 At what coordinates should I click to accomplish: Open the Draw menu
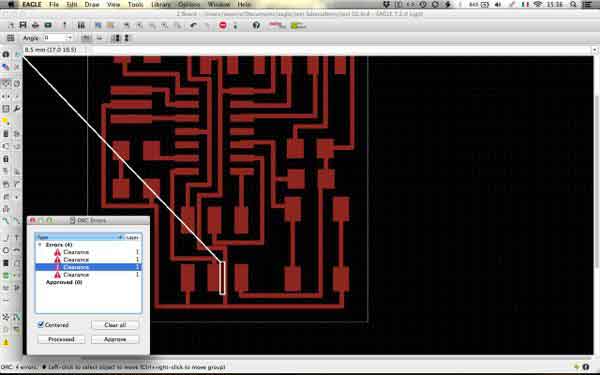click(92, 4)
